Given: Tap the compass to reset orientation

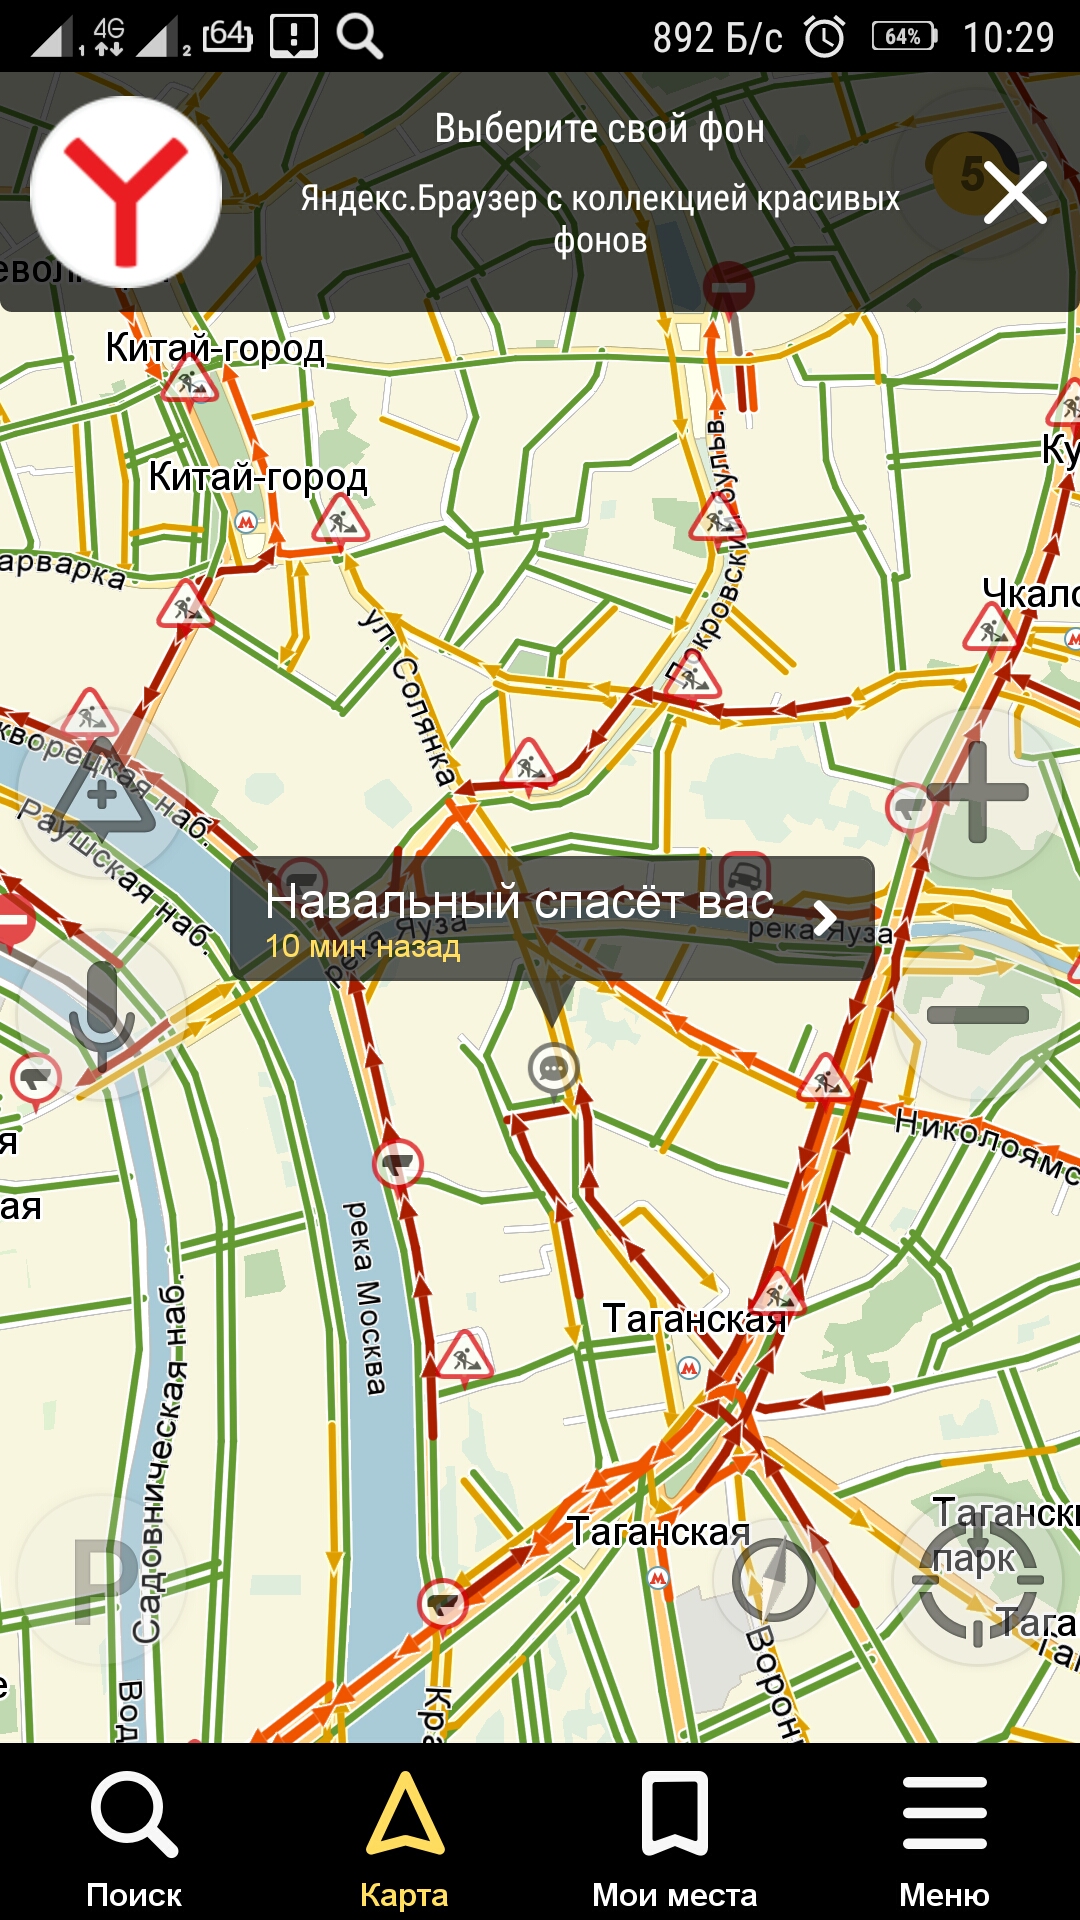Looking at the screenshot, I should coord(773,1580).
